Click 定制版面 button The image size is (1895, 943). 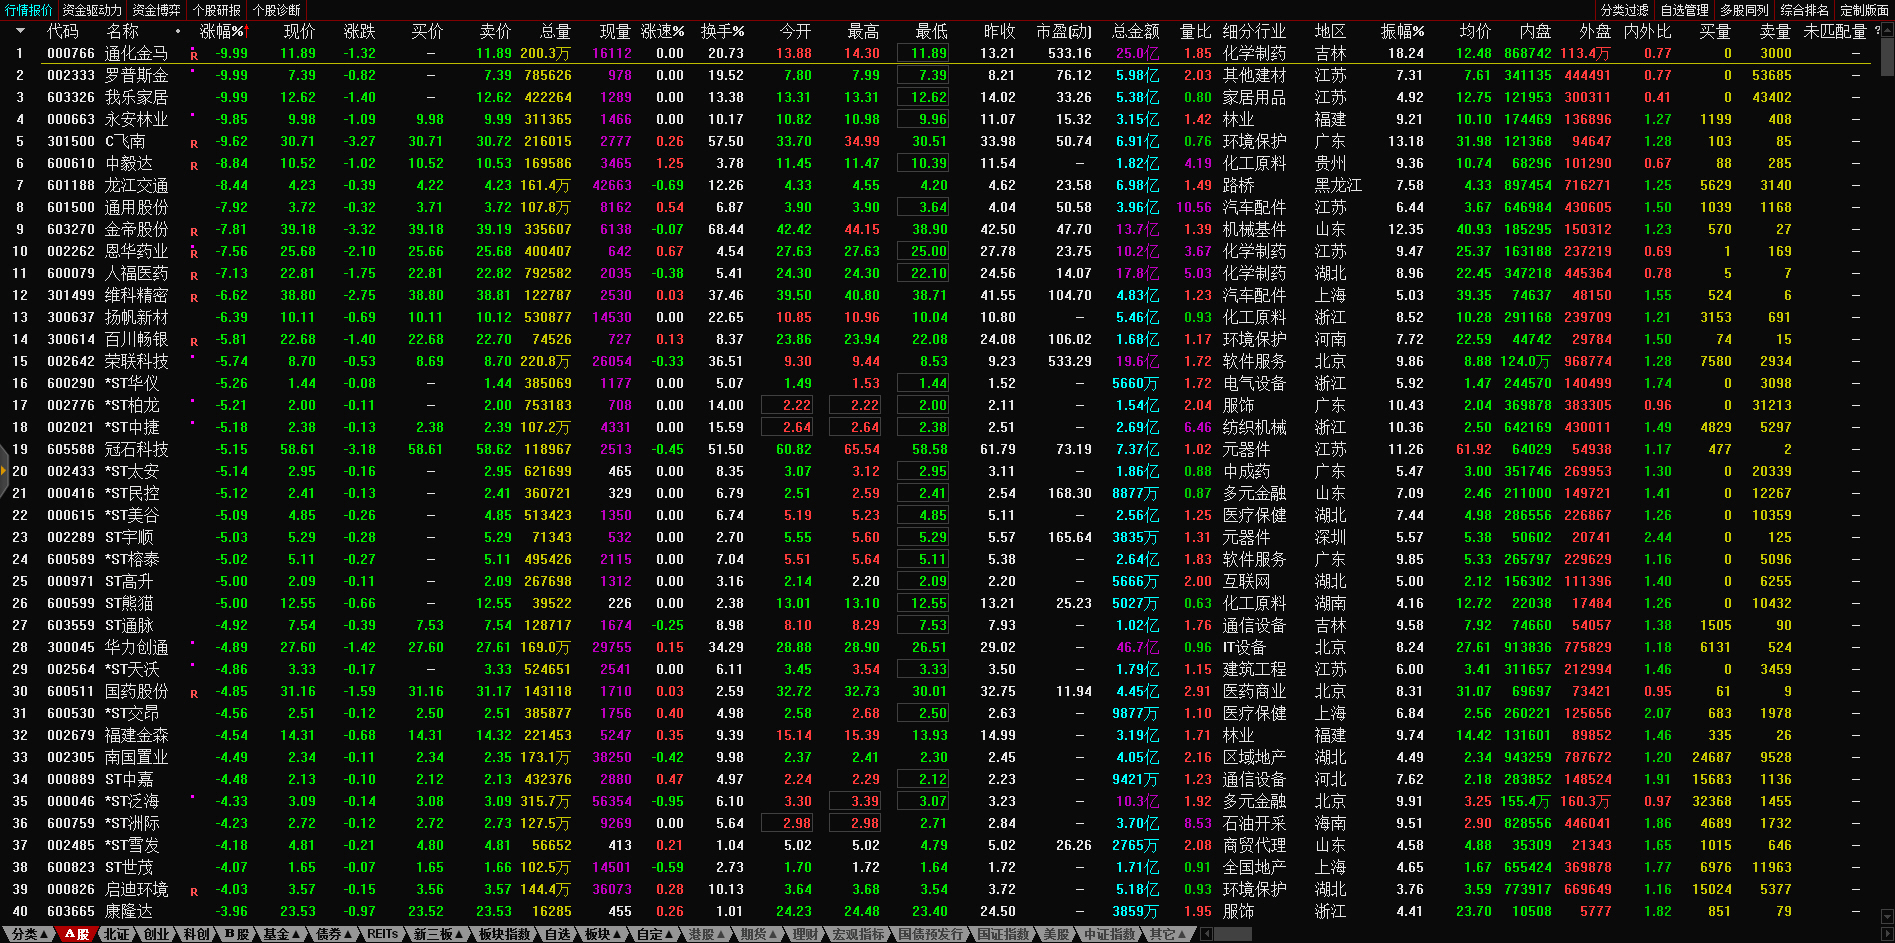tap(1864, 10)
